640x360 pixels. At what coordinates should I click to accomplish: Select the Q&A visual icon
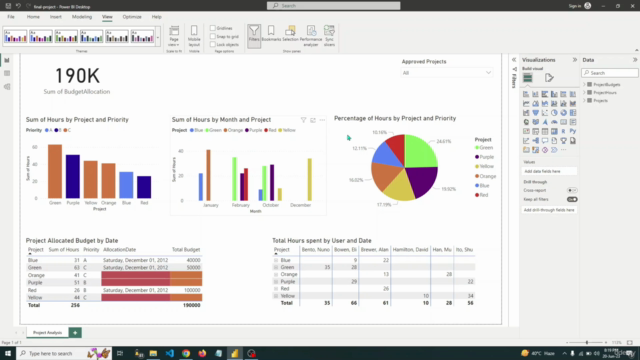544,141
